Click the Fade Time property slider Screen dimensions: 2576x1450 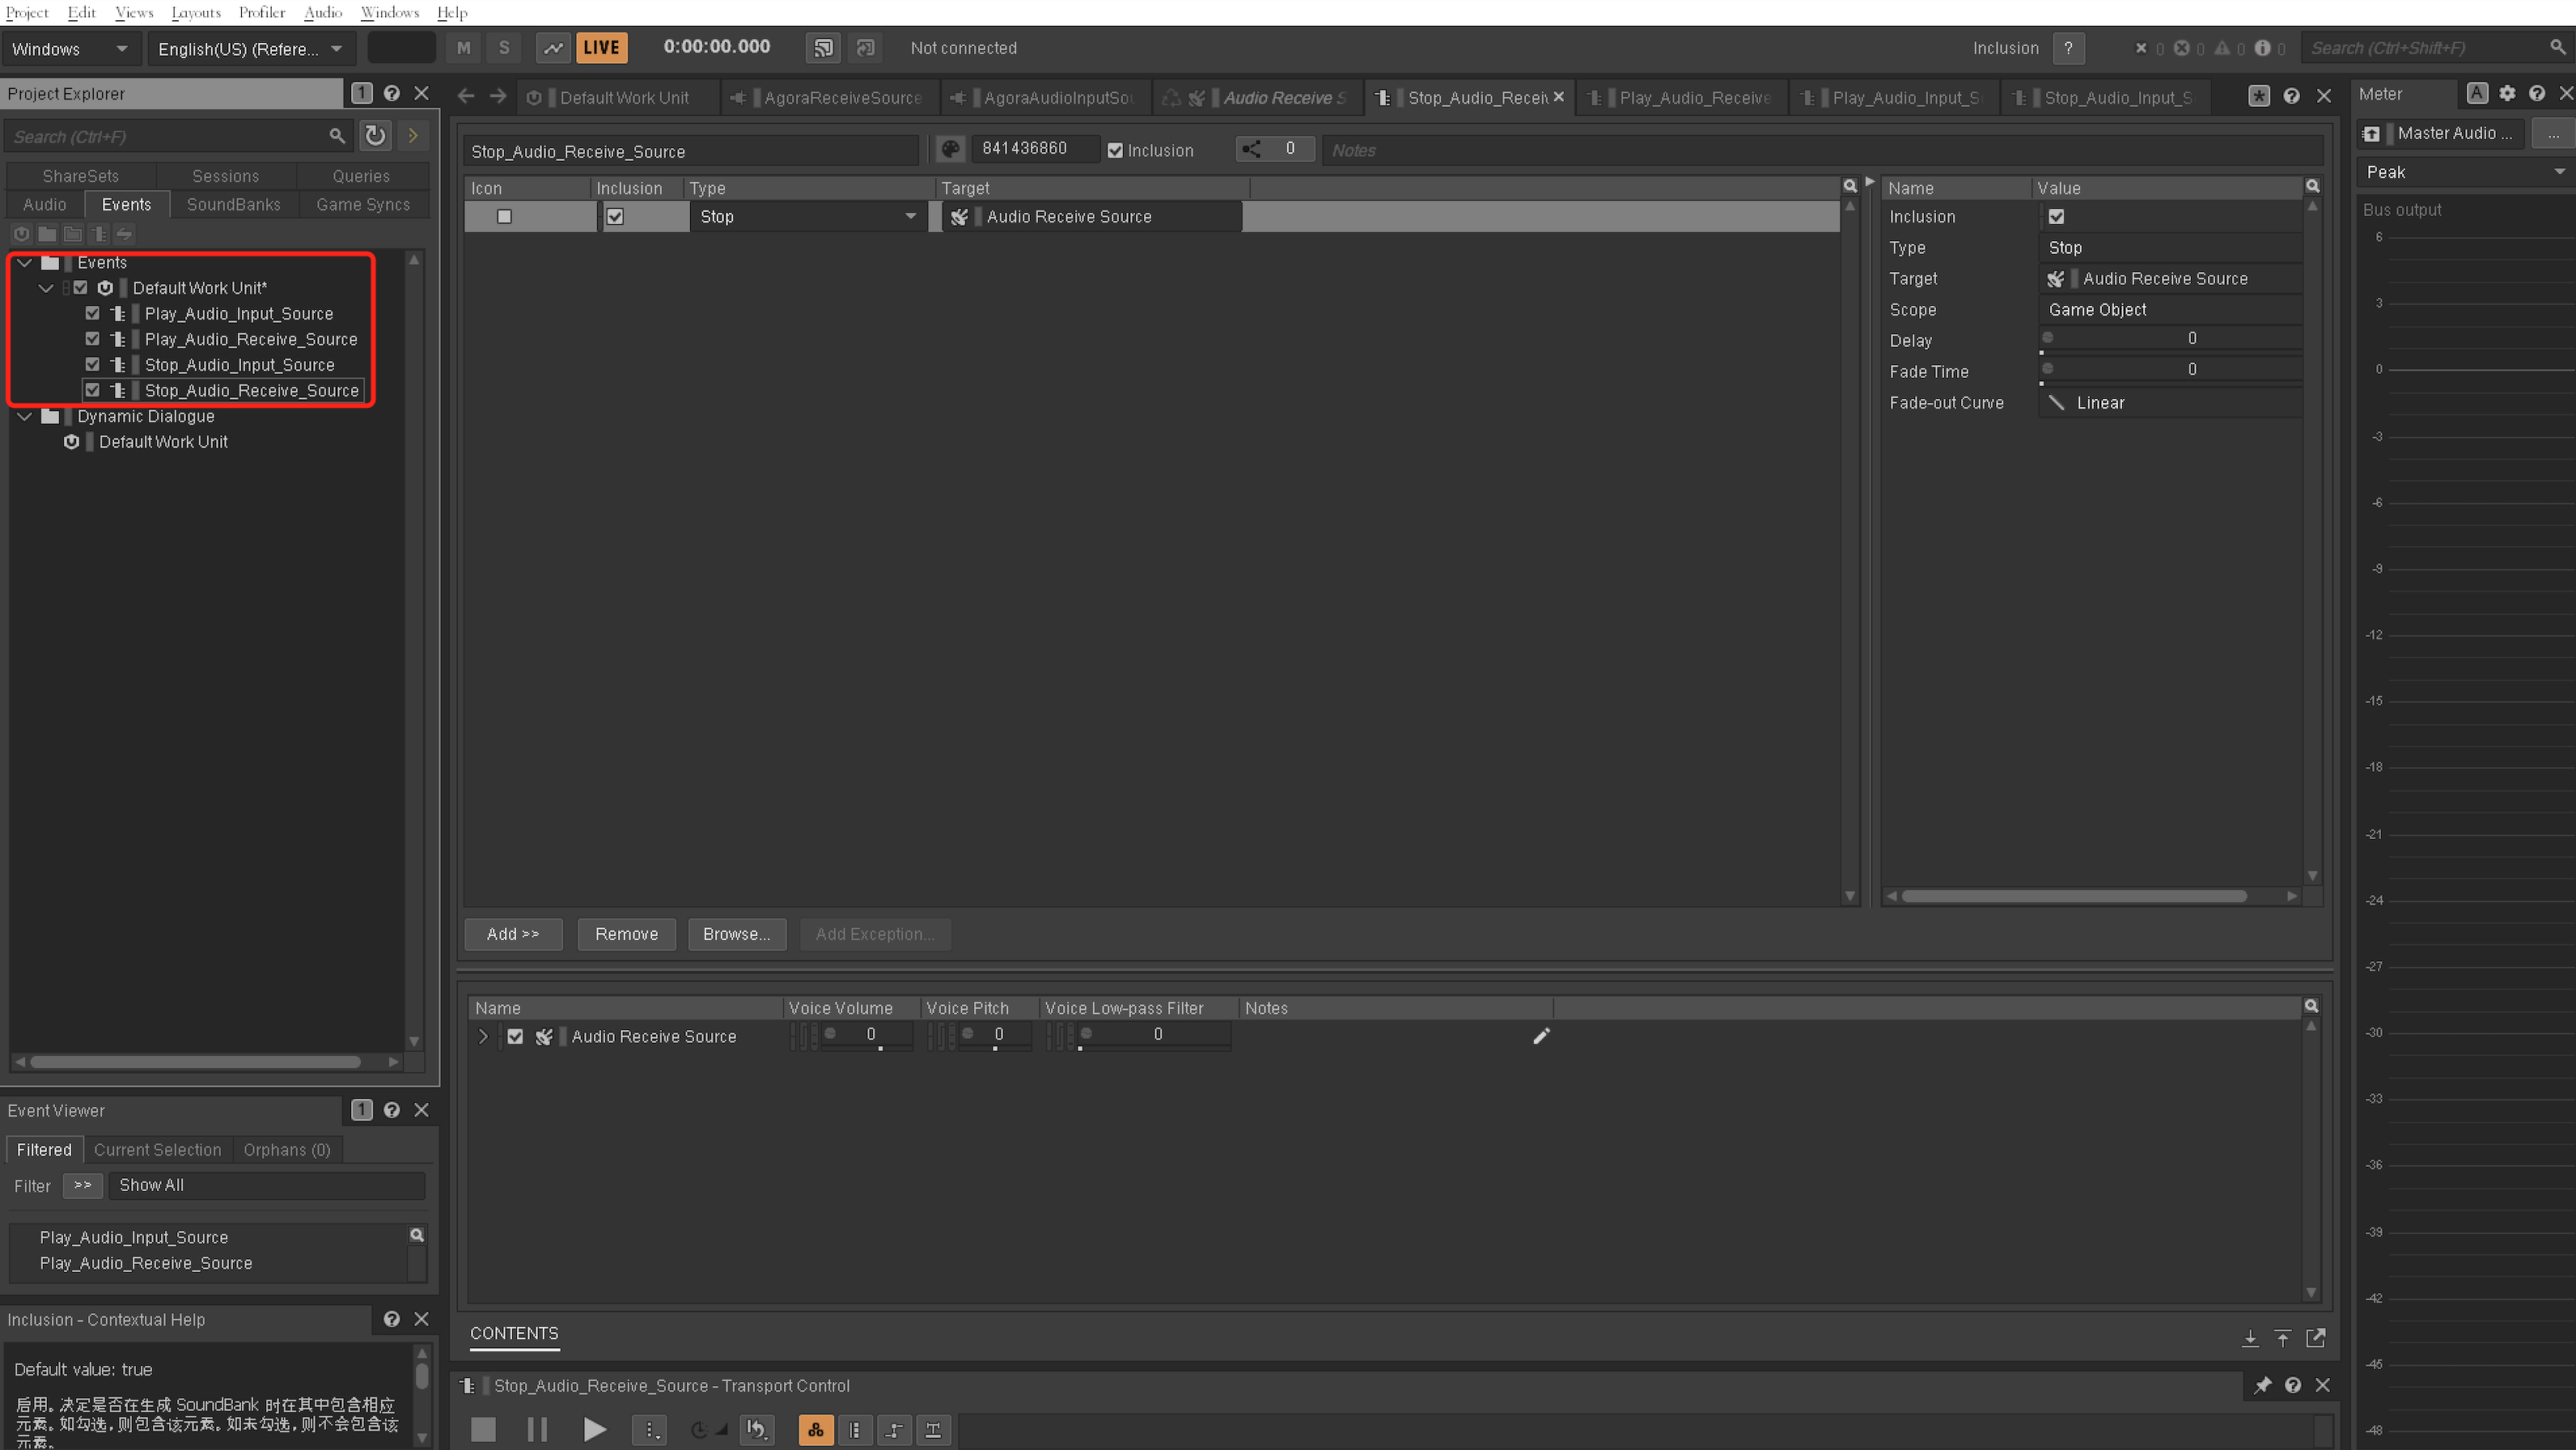(2170, 371)
